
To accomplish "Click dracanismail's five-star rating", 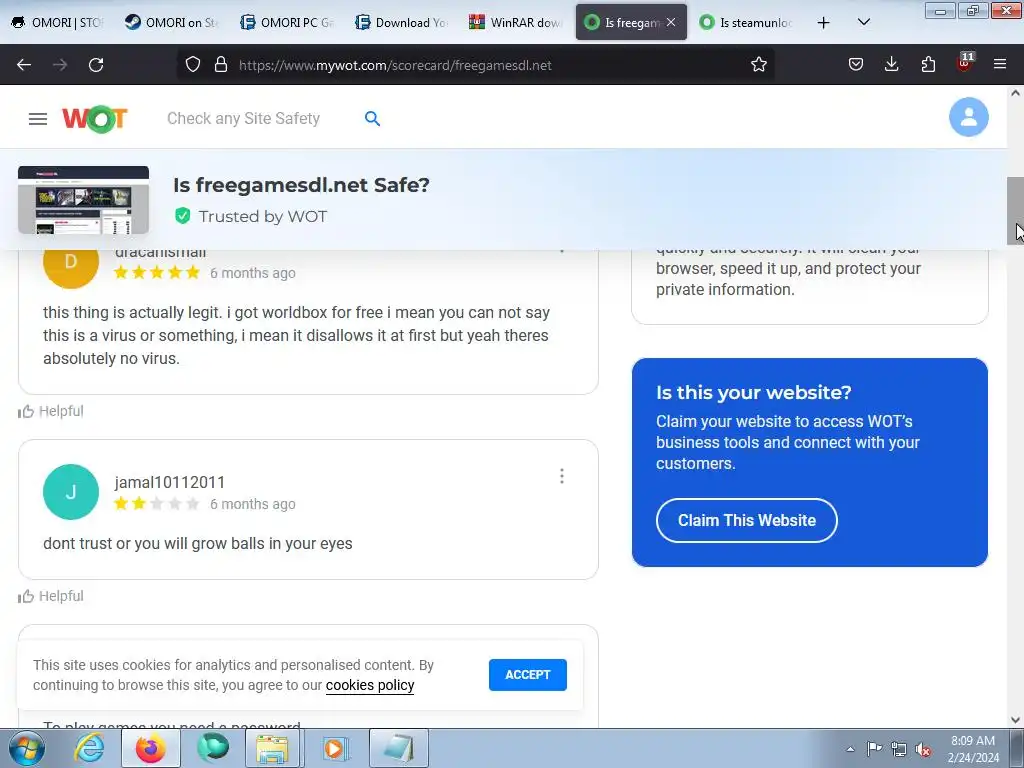I will pos(156,272).
